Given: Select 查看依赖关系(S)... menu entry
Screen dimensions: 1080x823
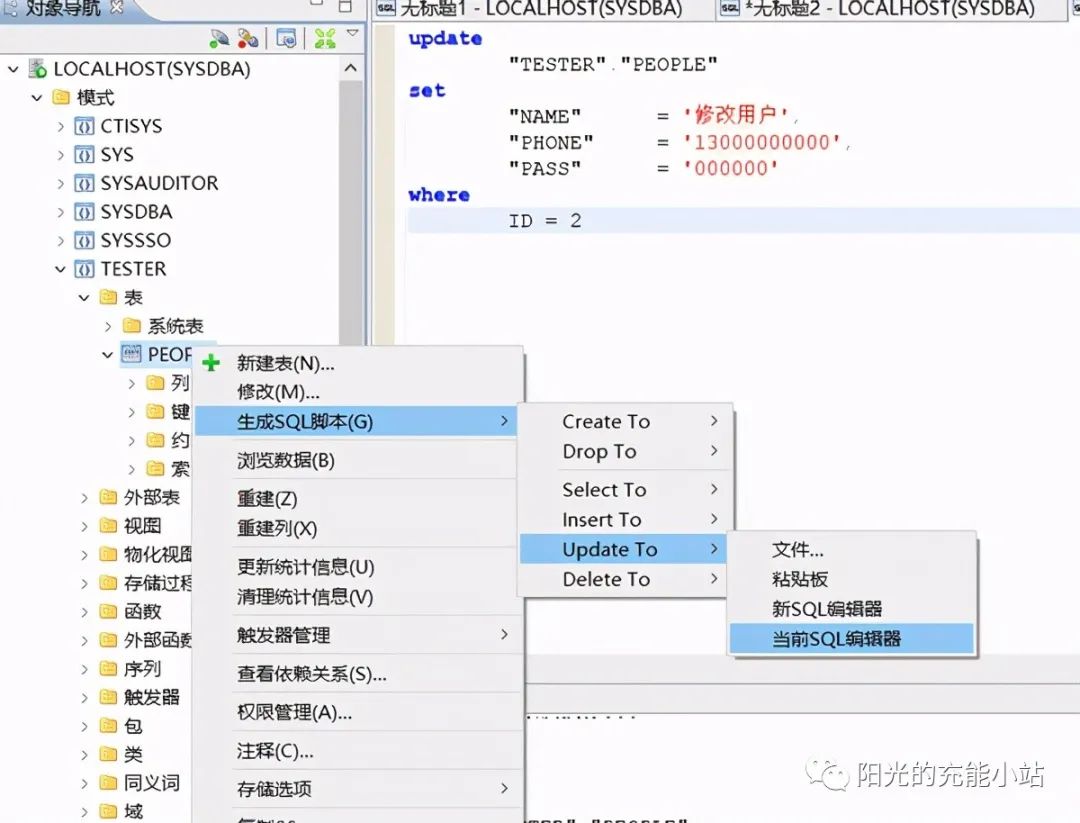Looking at the screenshot, I should click(x=355, y=673).
